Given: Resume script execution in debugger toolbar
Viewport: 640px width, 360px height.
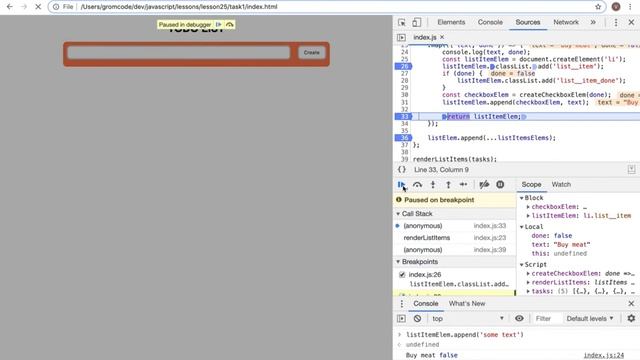Looking at the screenshot, I should [x=401, y=184].
